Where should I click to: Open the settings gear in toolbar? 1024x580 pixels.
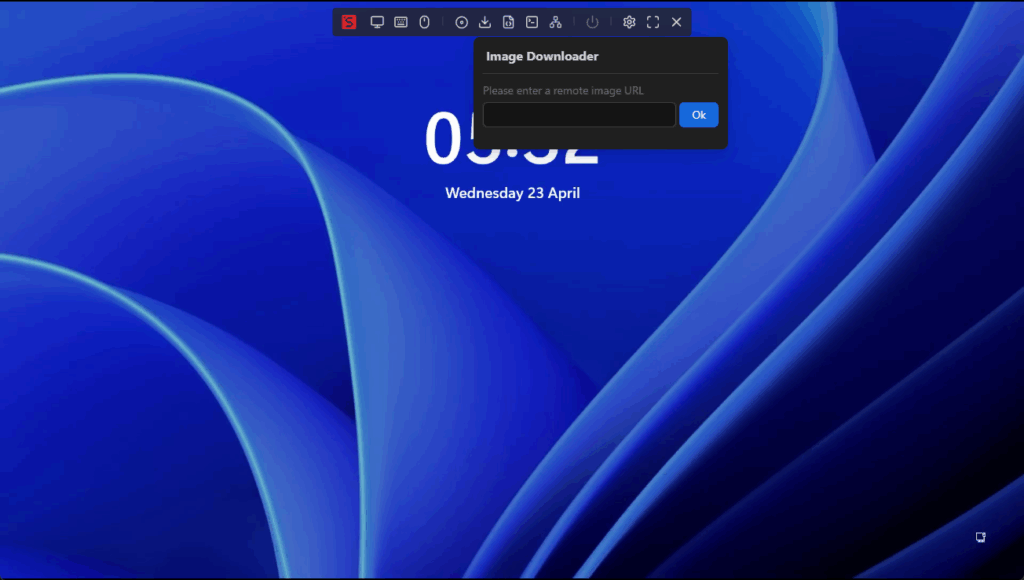629,22
